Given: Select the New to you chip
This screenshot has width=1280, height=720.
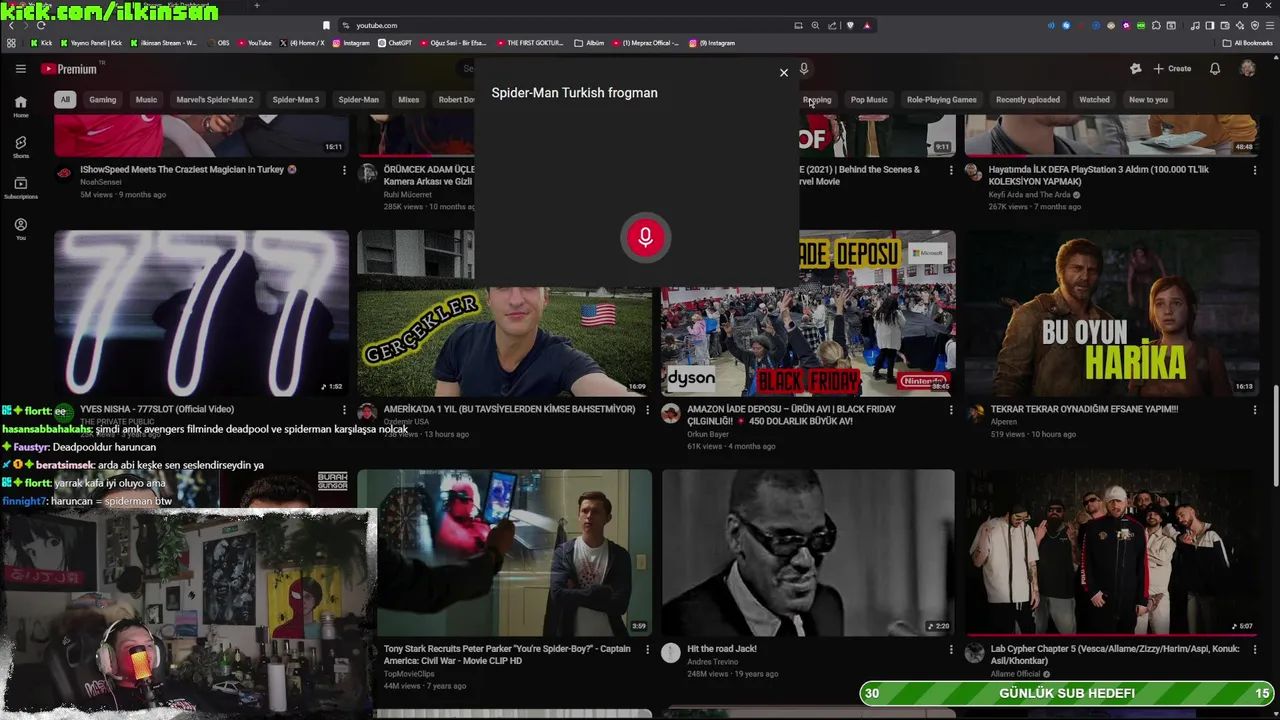Looking at the screenshot, I should click(x=1148, y=100).
